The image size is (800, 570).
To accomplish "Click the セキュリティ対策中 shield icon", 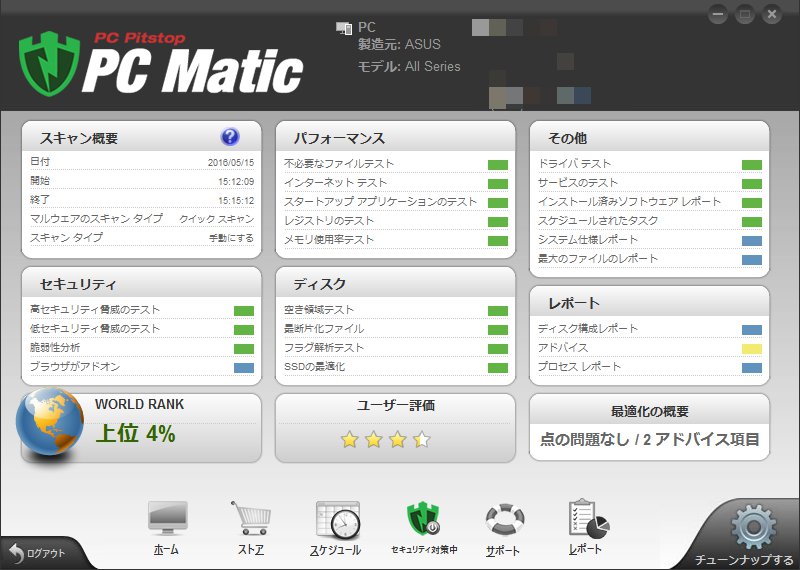I will tap(423, 518).
